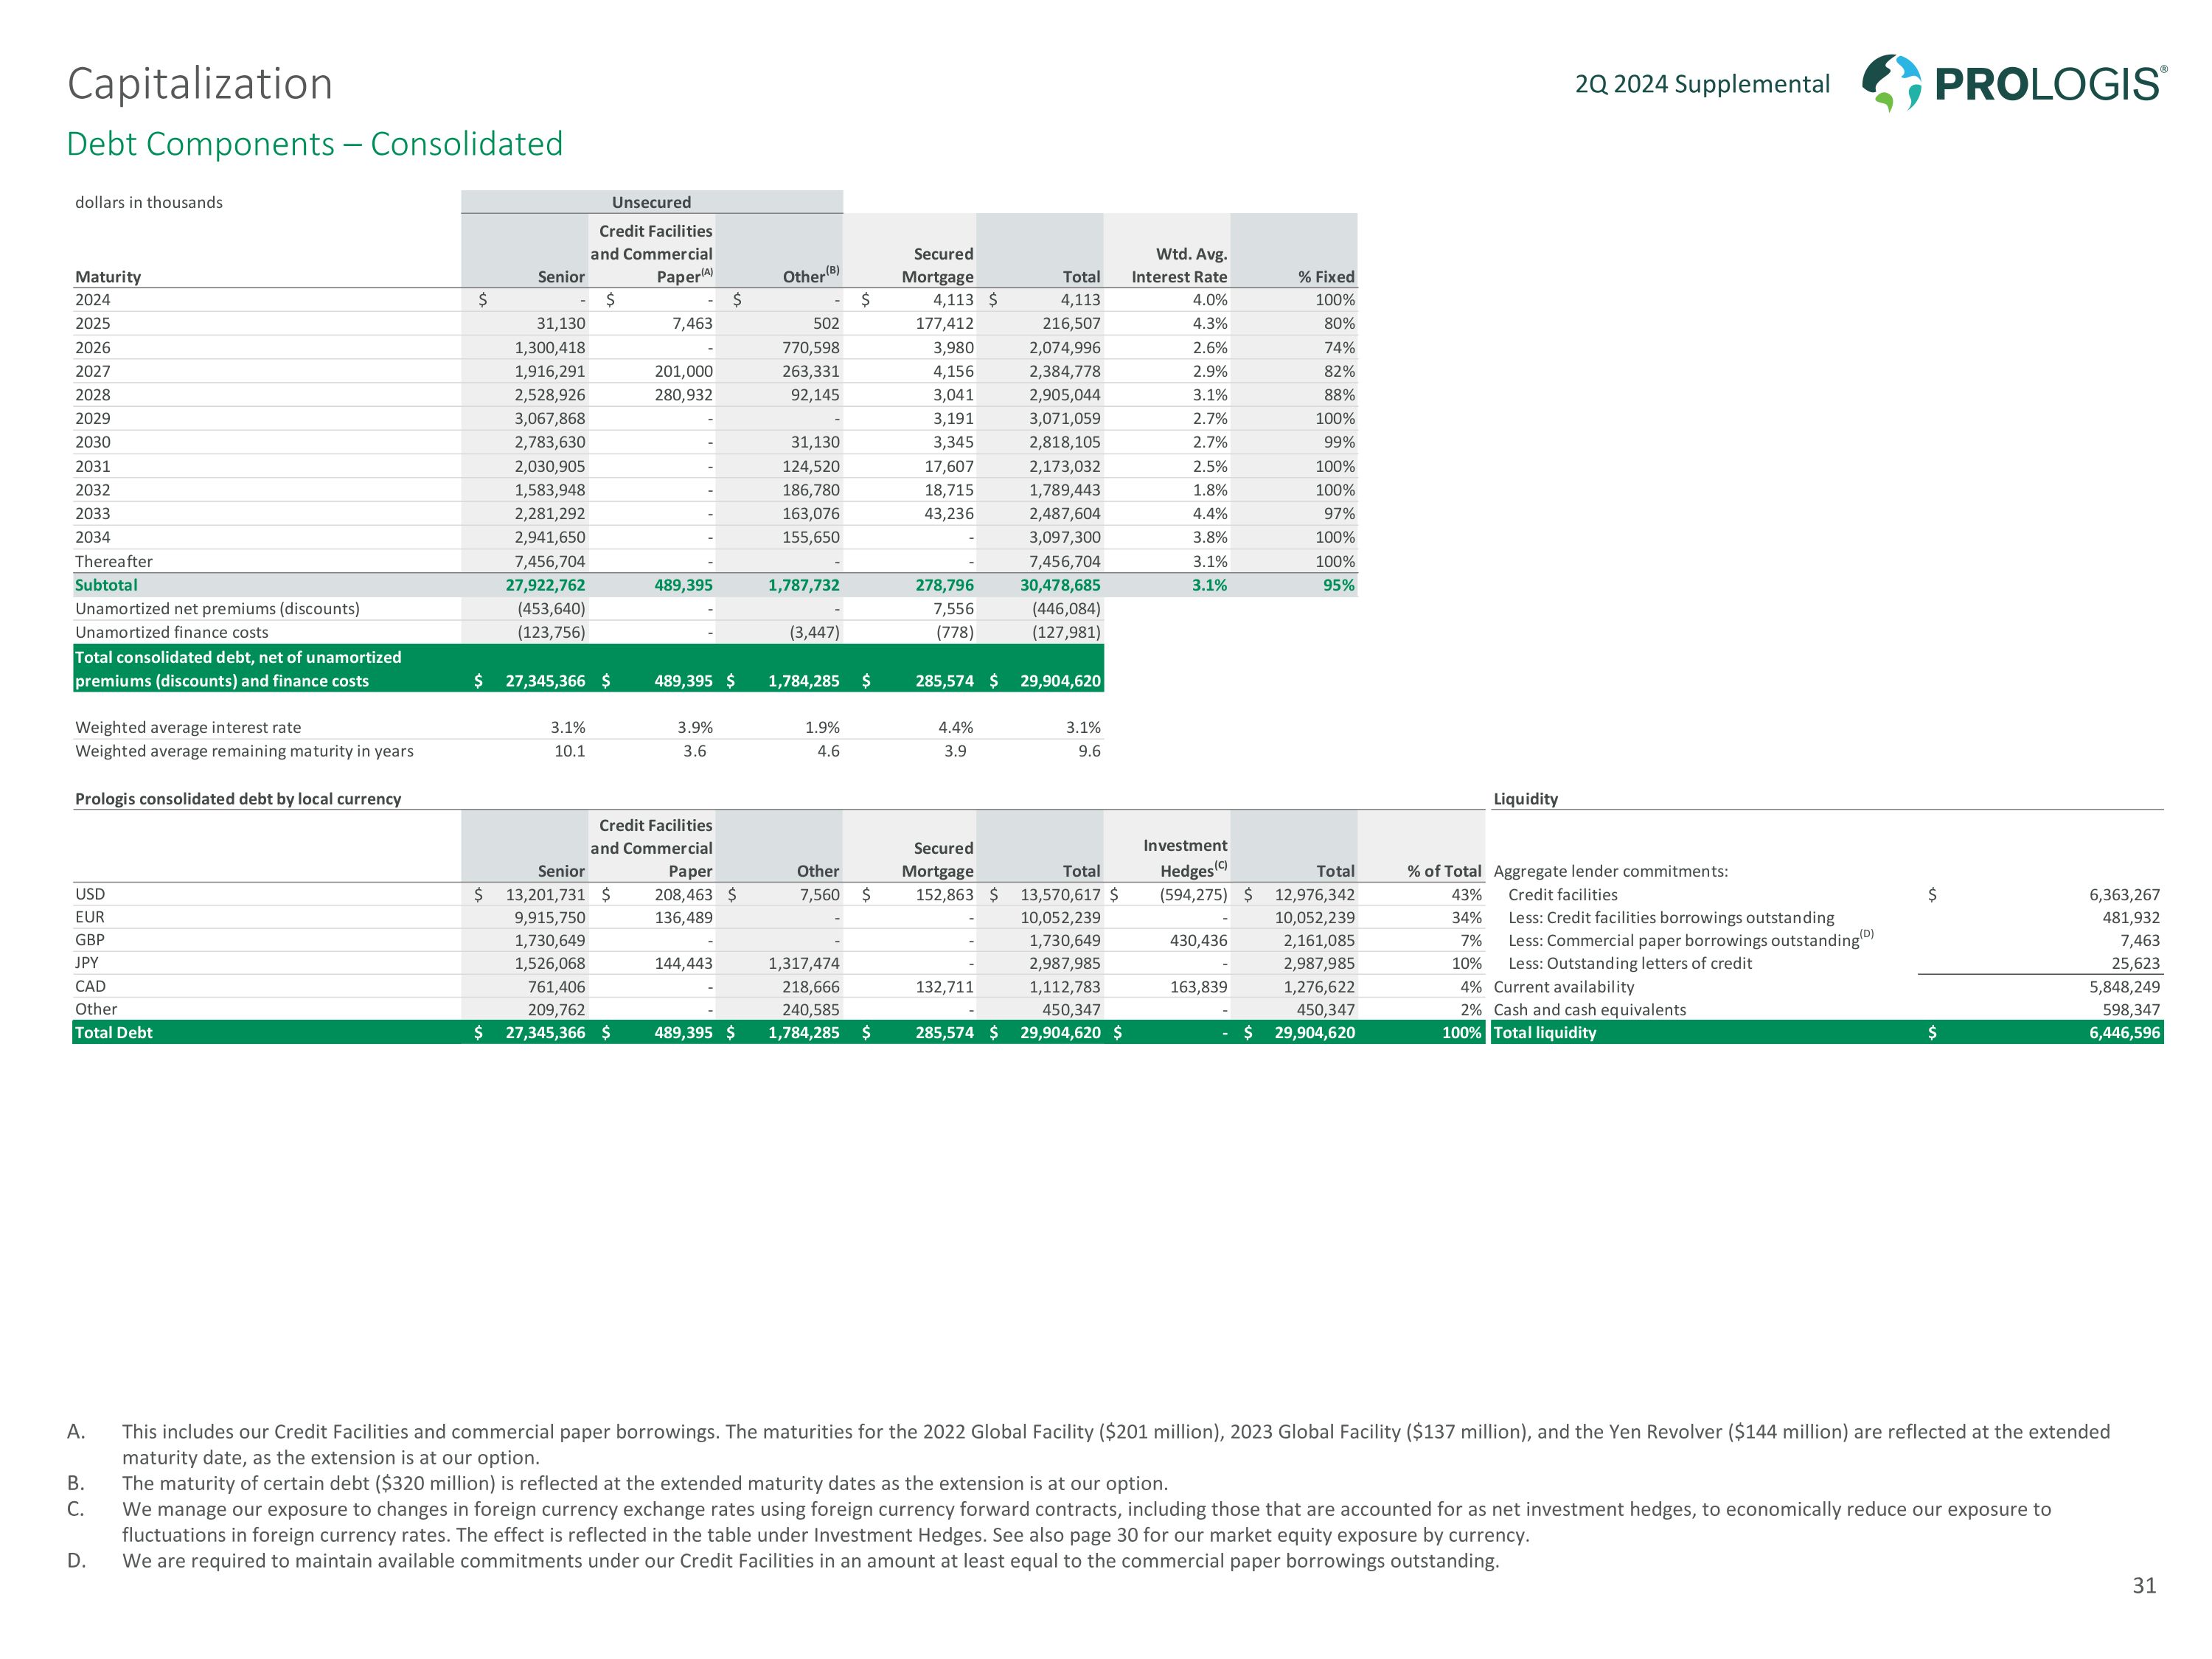Click the Total consolidated debt green banner
The width and height of the screenshot is (2212, 1659).
click(x=238, y=668)
